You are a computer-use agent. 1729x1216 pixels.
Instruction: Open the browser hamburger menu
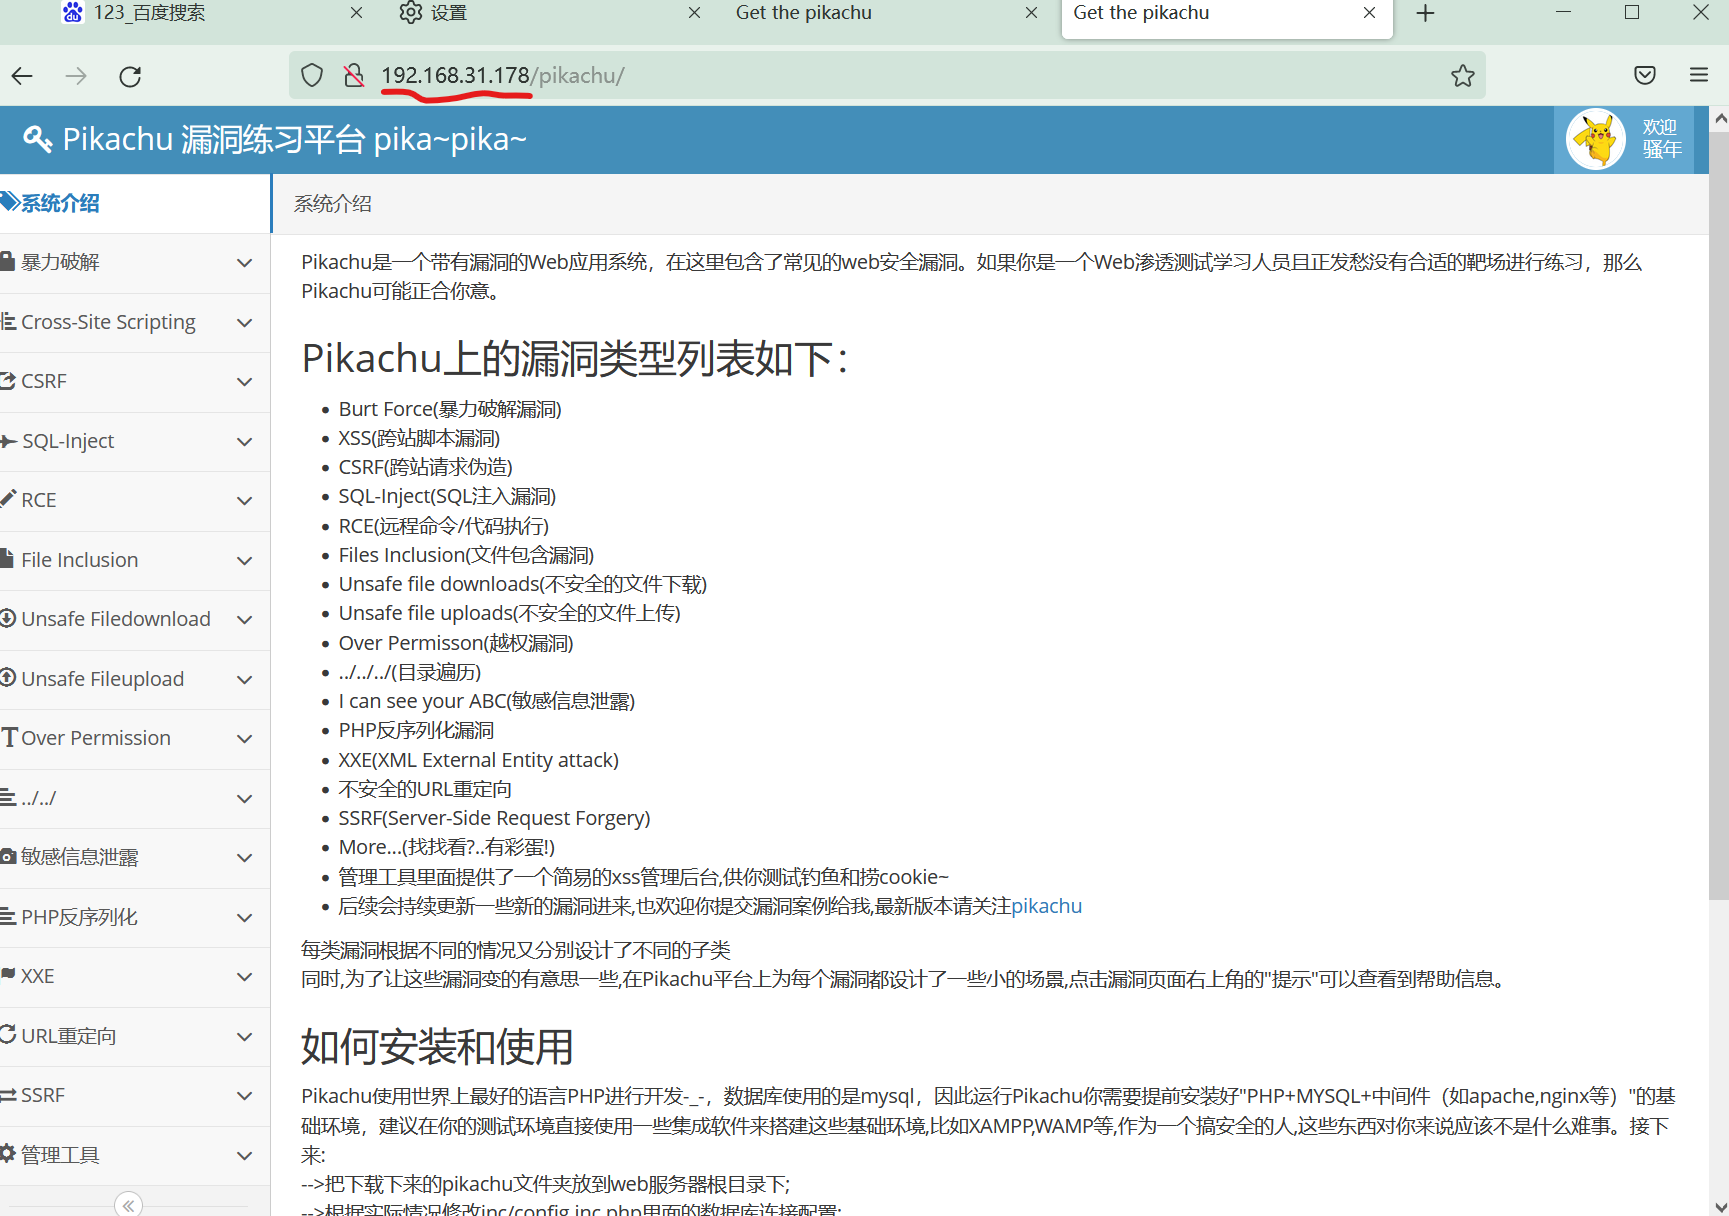point(1699,75)
